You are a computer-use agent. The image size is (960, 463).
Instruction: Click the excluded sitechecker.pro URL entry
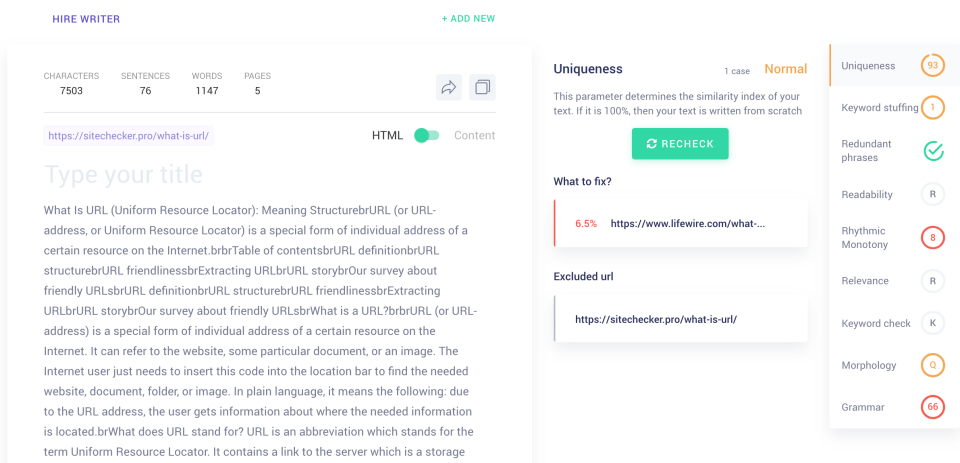point(656,320)
